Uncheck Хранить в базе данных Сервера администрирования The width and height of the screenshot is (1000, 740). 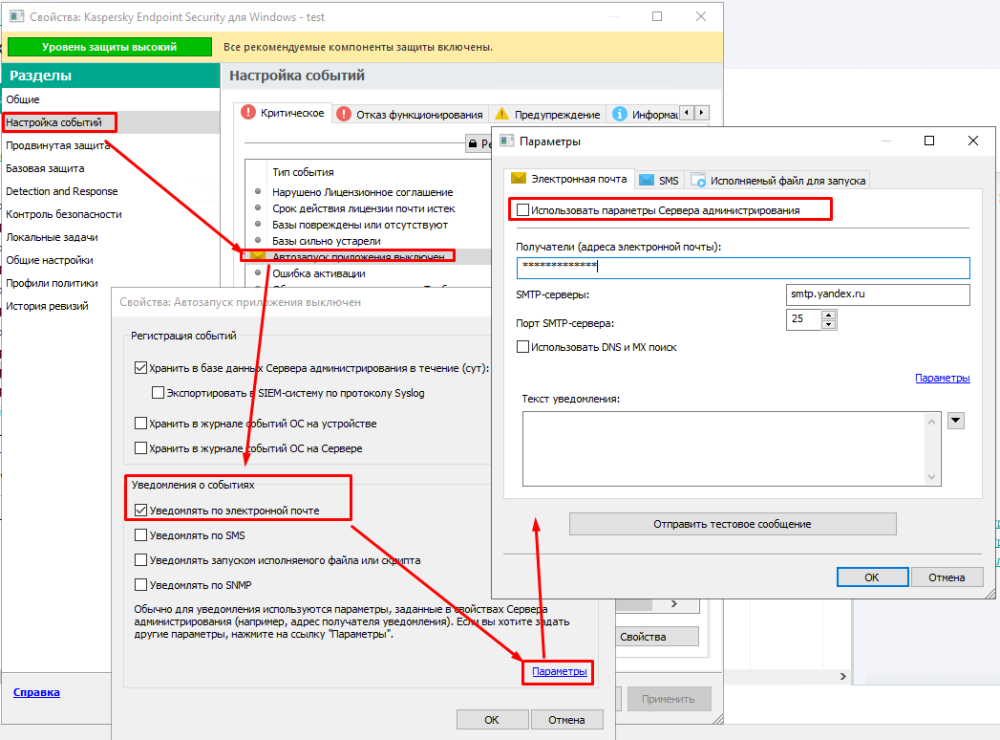[x=141, y=368]
